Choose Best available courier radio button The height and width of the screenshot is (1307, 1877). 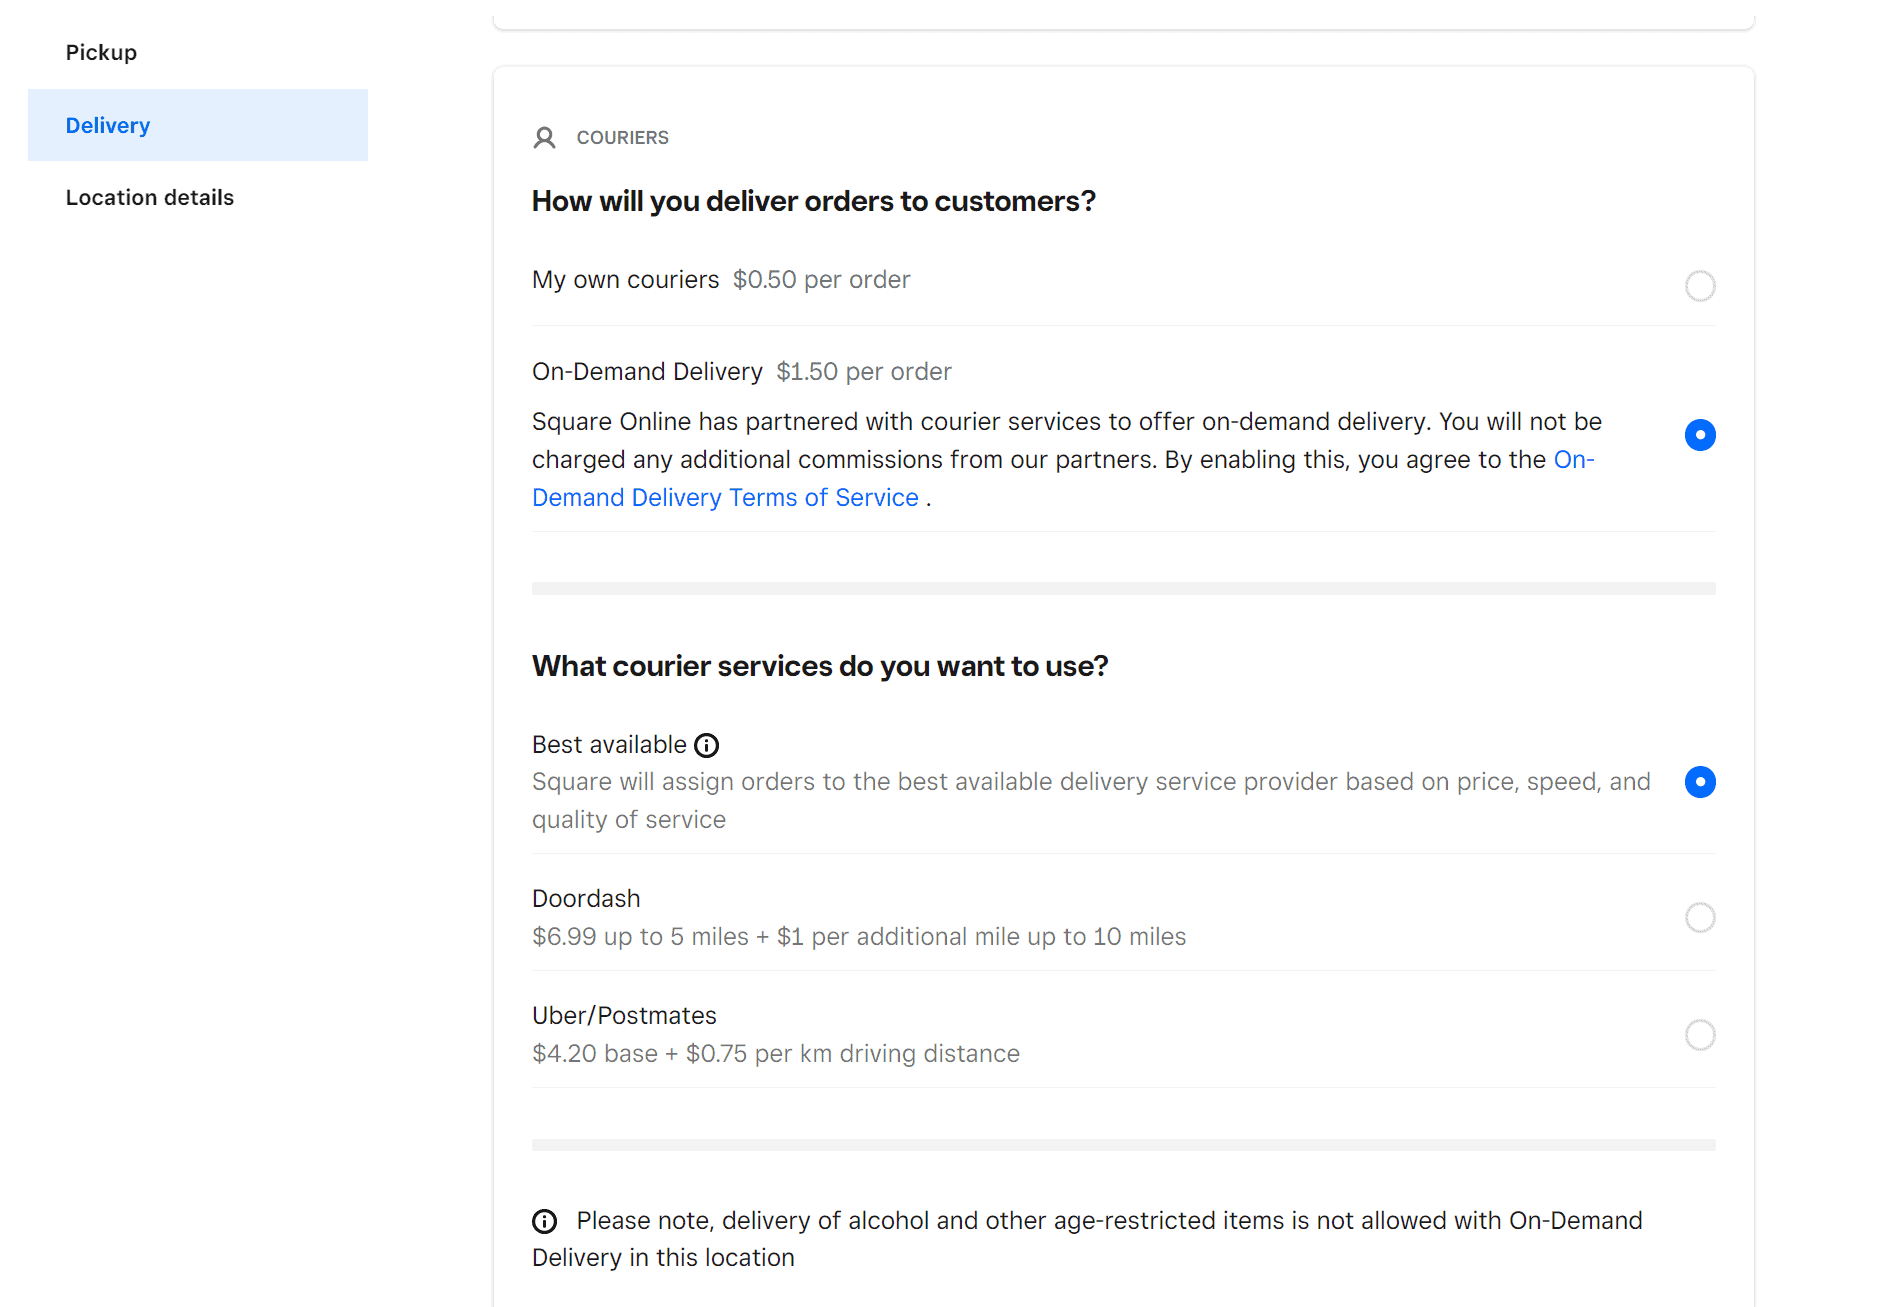(x=1700, y=782)
